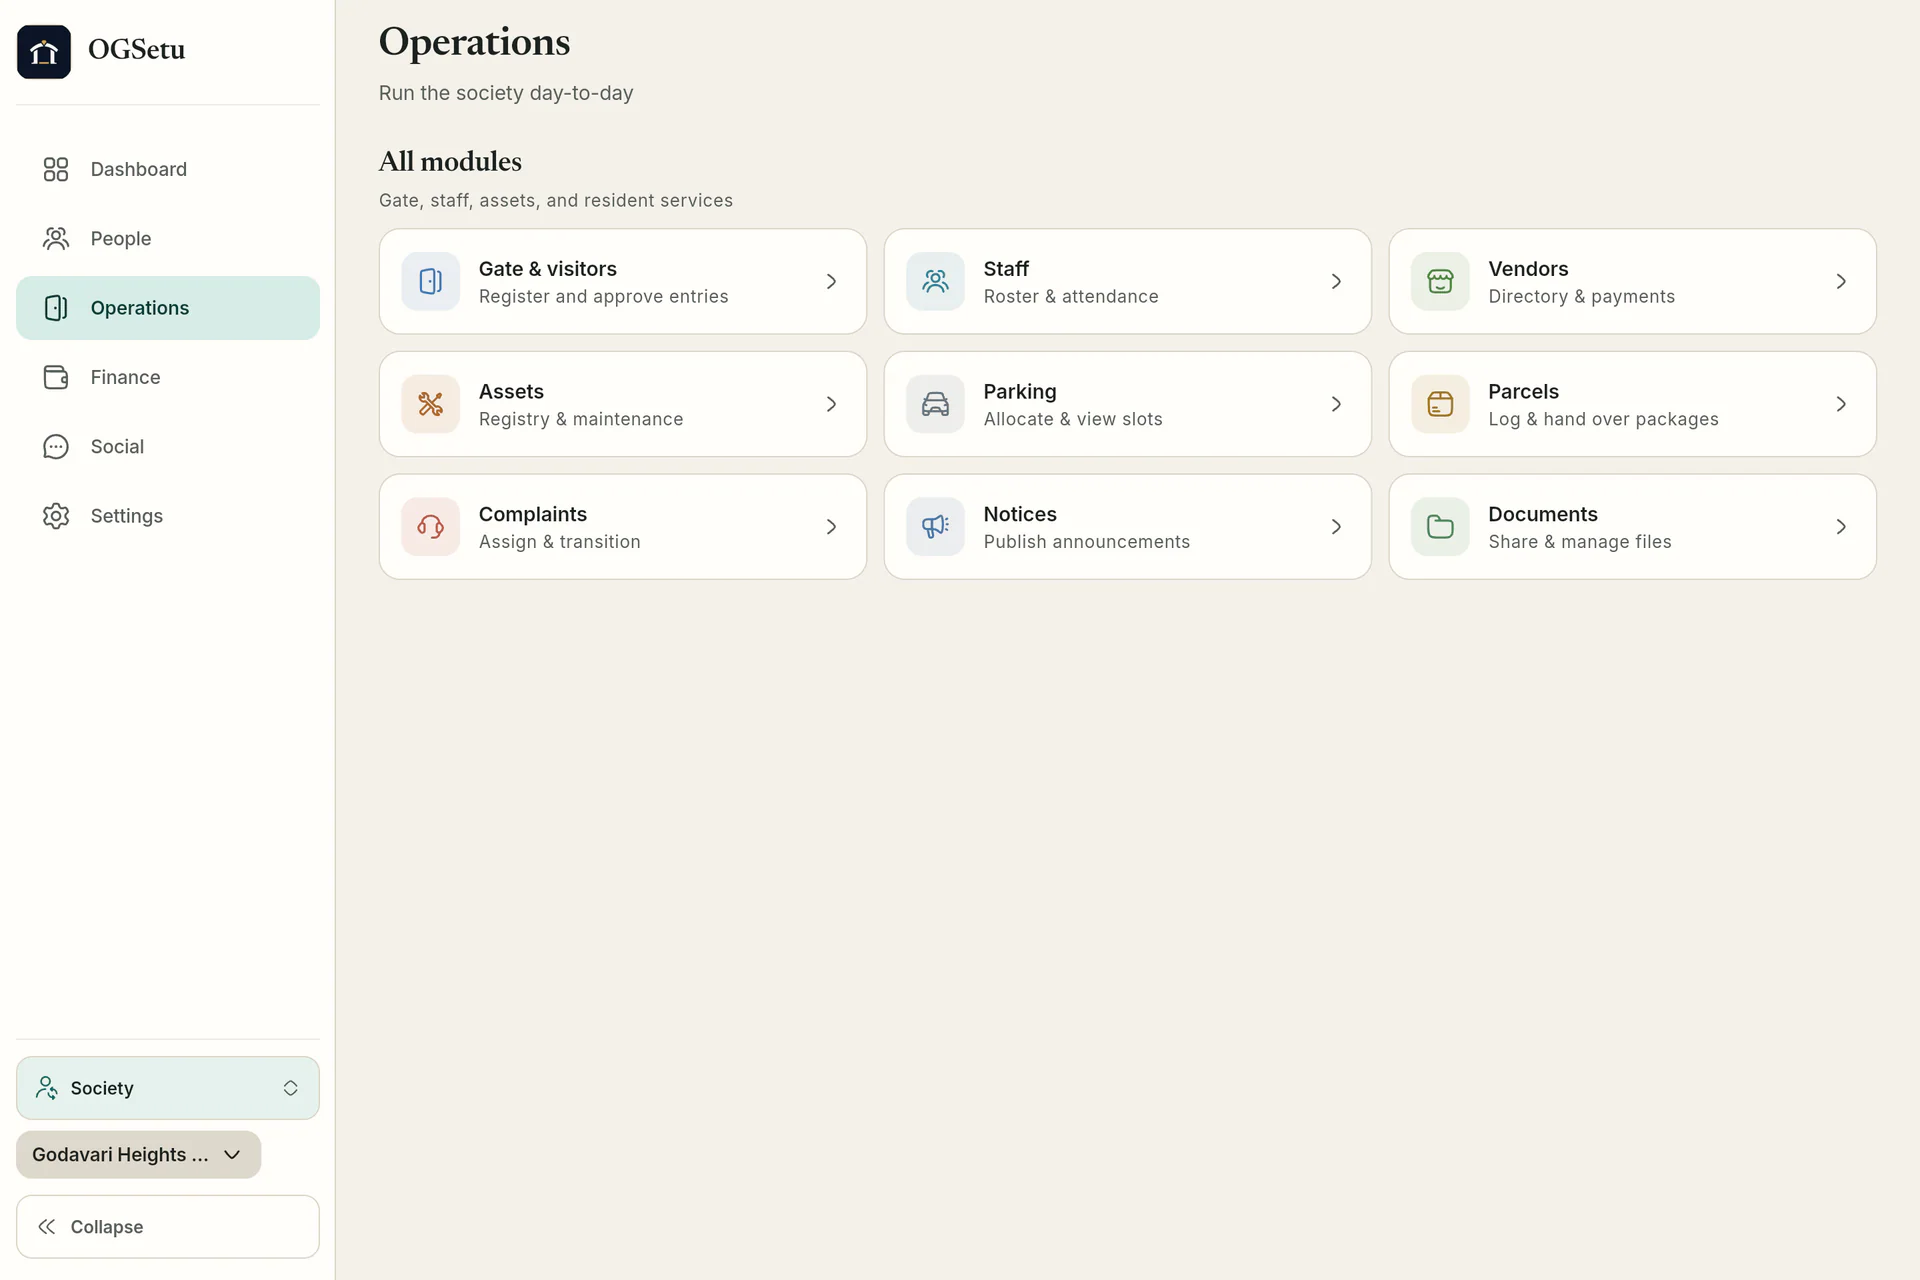Open Gate & visitors via its chevron arrow

831,281
